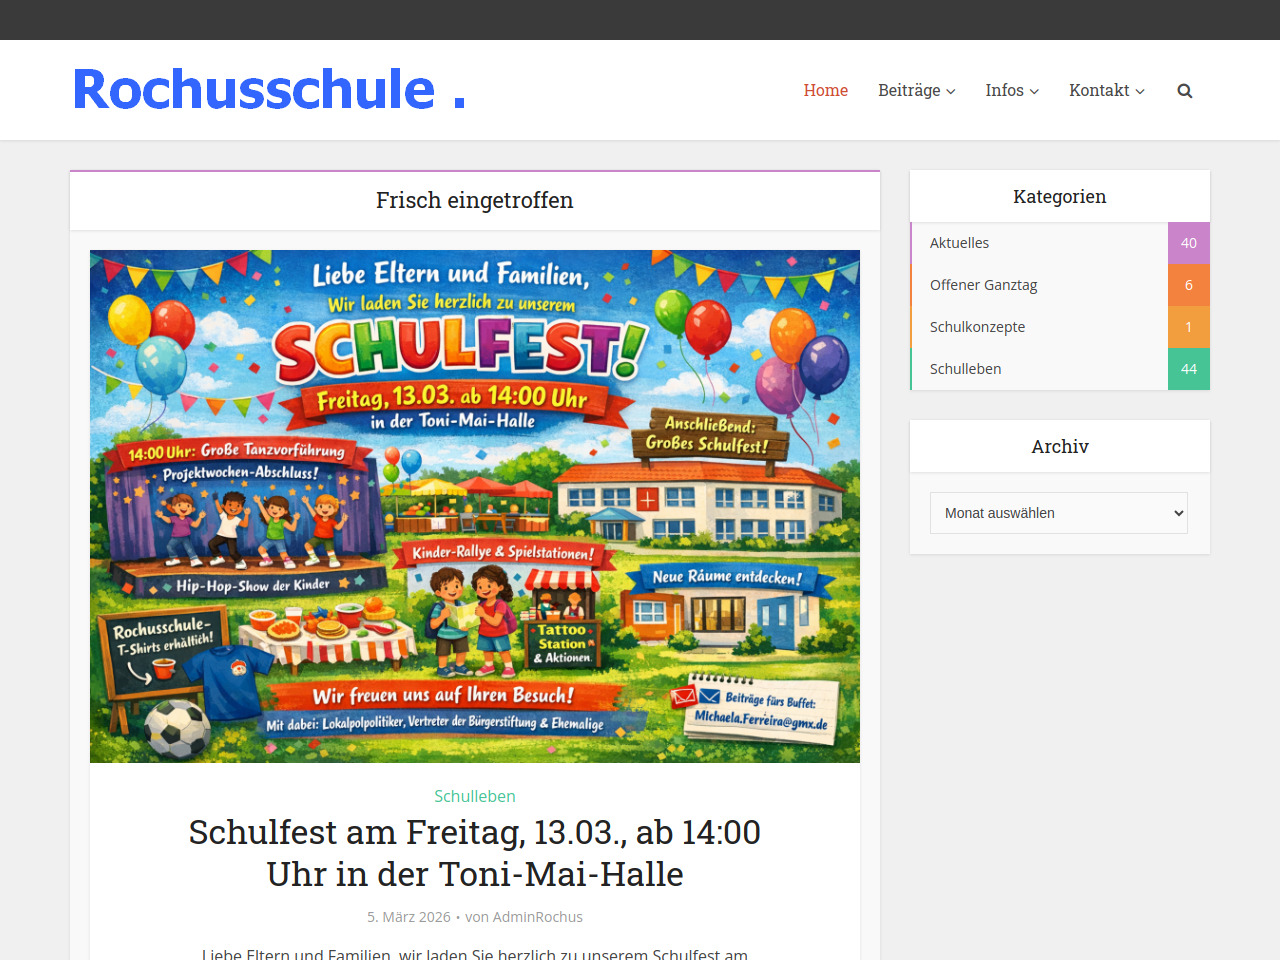Open the Offener Ganztag category

[983, 285]
